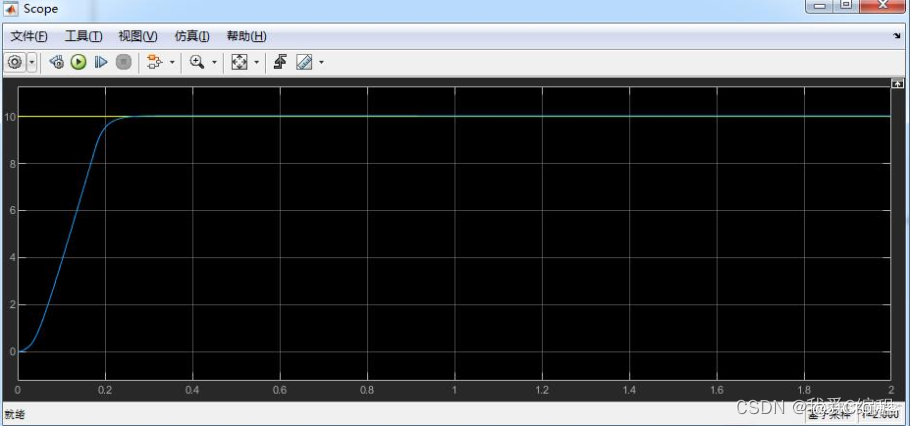Screen dimensions: 910x426
Task: Open the 仿真(I) menu
Action: pos(192,37)
